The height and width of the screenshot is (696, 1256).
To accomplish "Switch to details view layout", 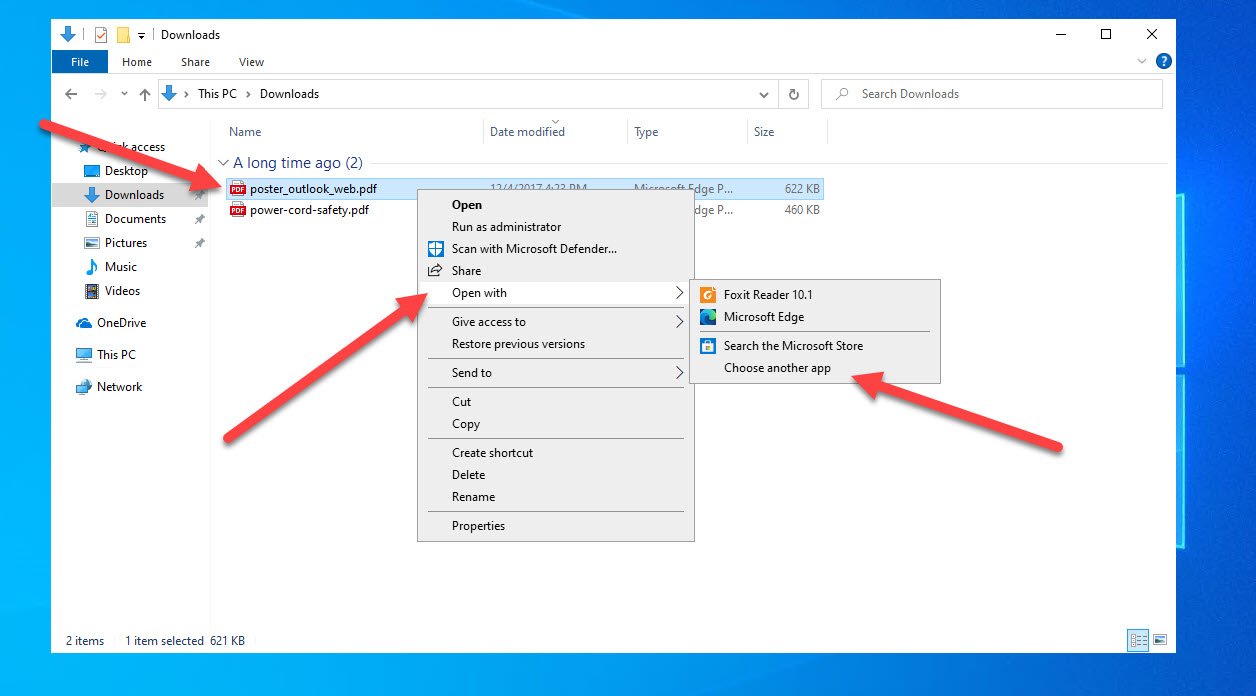I will (1138, 640).
